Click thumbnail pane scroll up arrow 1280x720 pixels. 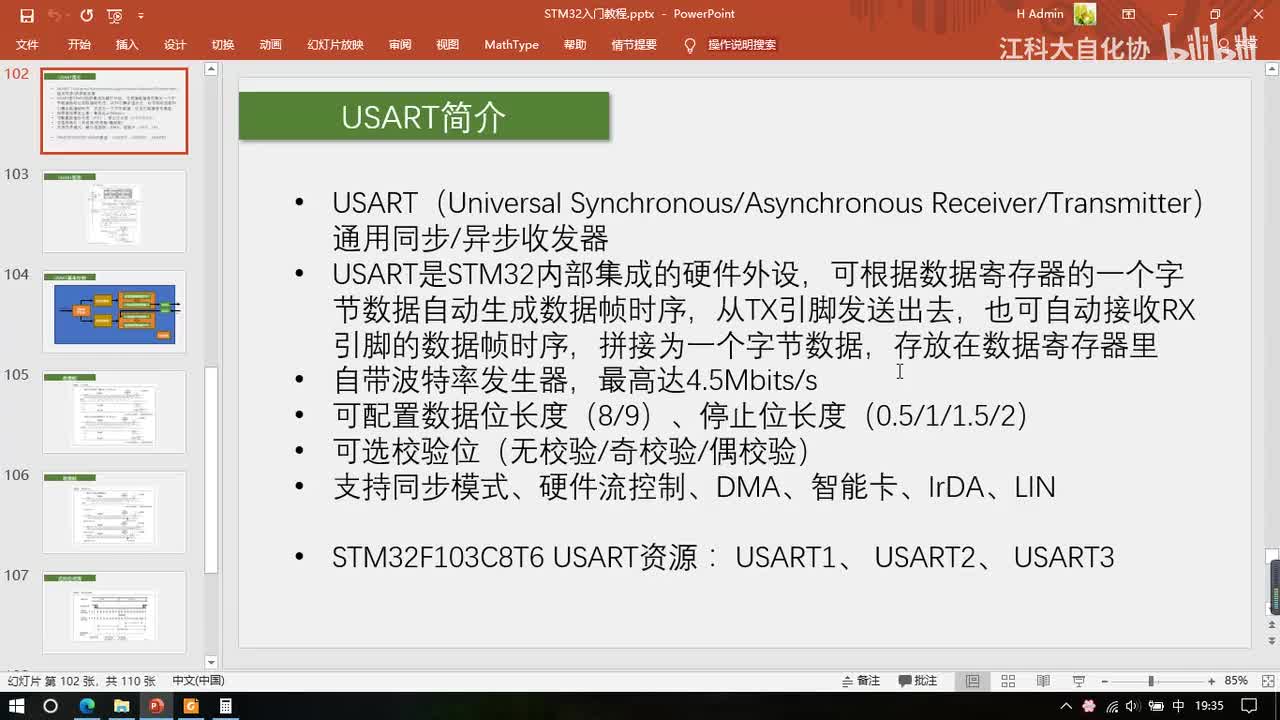pyautogui.click(x=211, y=69)
